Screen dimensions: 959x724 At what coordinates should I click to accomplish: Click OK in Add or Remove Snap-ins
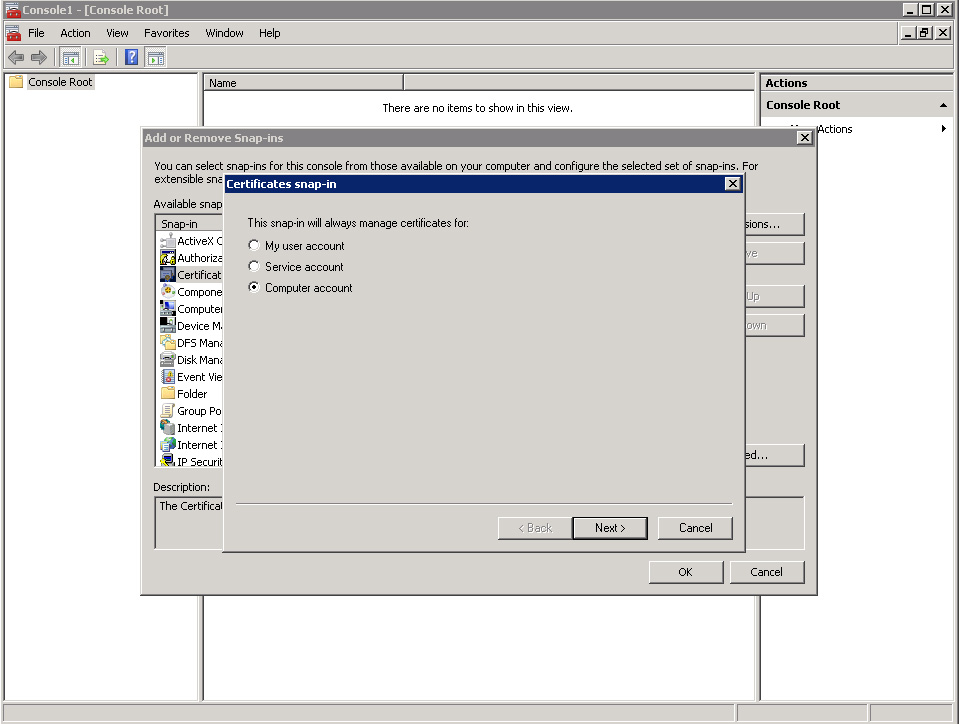coord(686,572)
